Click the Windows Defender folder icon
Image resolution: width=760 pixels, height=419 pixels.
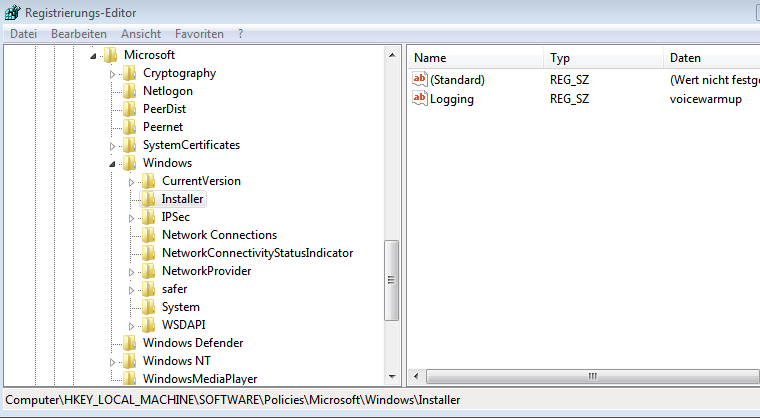coord(129,343)
